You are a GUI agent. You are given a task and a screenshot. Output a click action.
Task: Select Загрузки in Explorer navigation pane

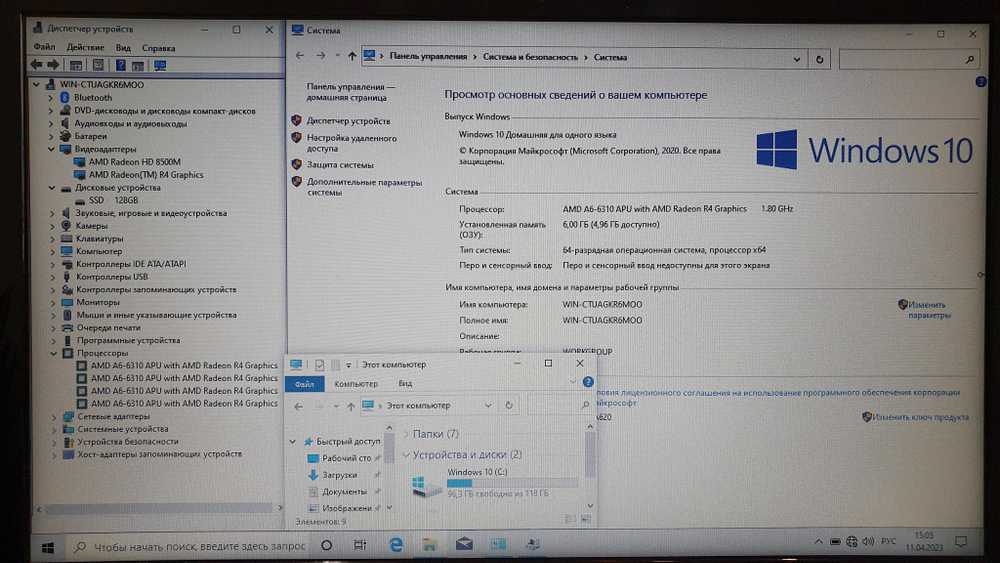[339, 475]
